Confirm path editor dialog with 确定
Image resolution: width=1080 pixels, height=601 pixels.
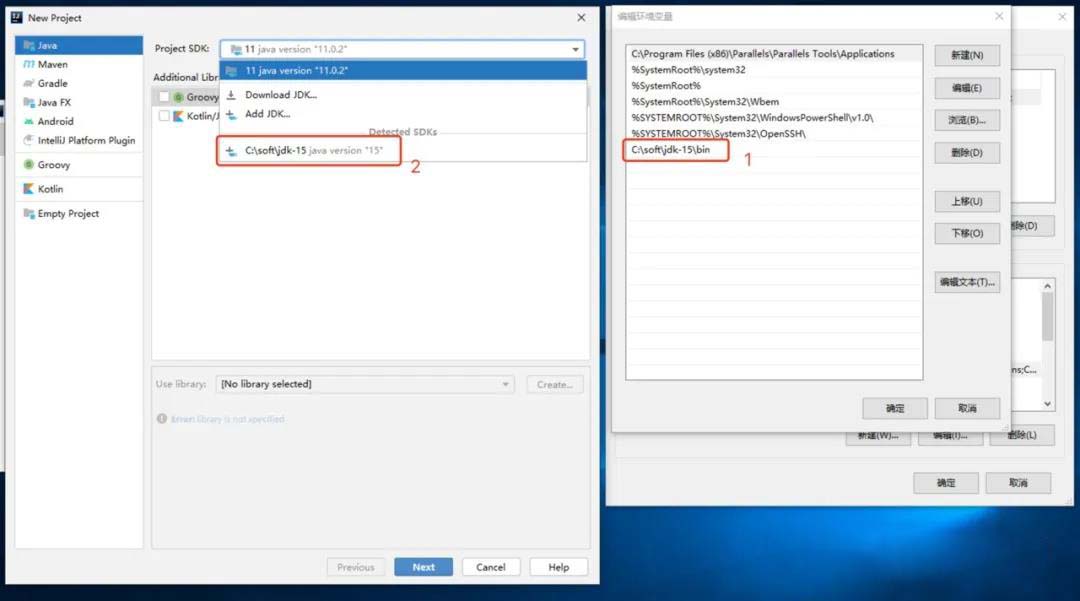pos(895,408)
